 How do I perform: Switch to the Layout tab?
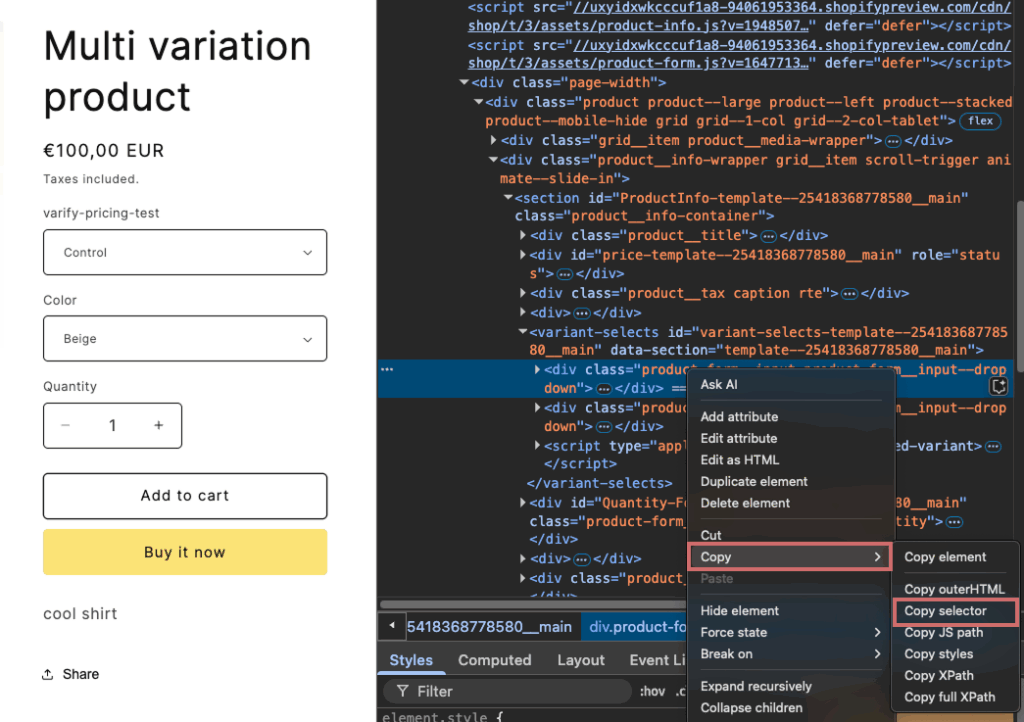click(x=581, y=660)
